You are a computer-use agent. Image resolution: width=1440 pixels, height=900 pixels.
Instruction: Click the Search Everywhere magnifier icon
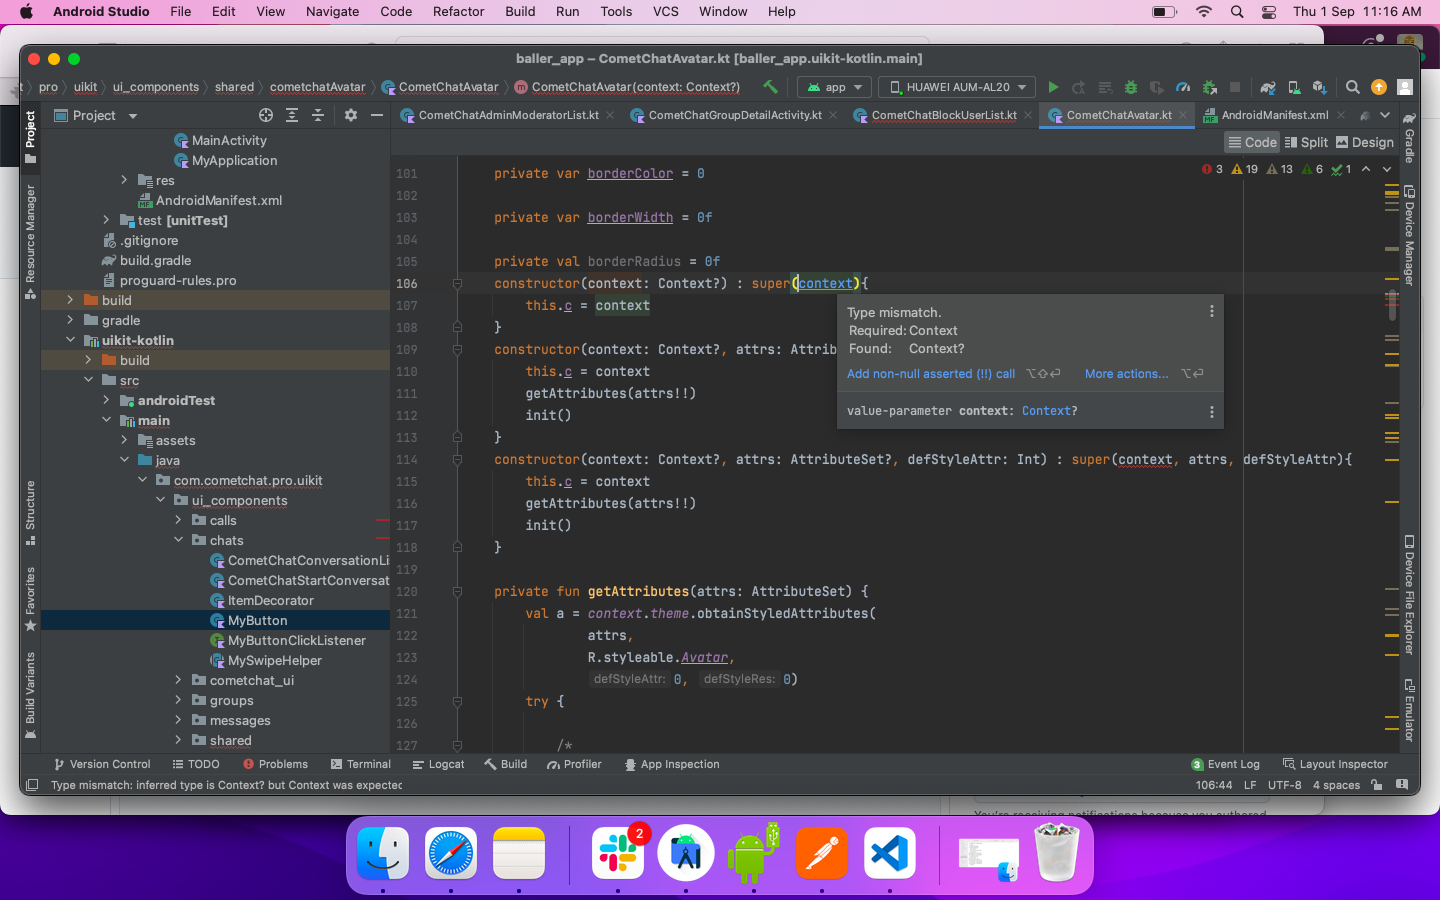coord(1352,87)
